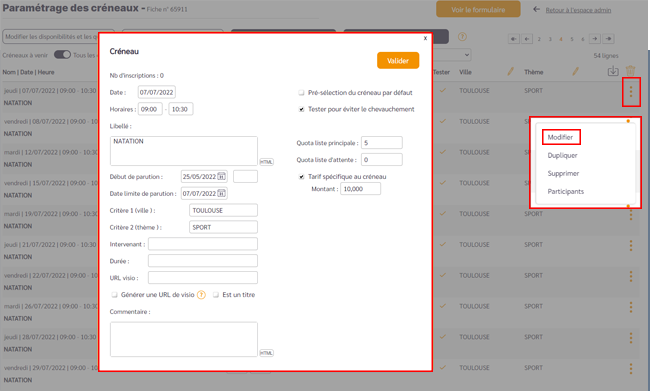Click the Durée field

click(203, 261)
